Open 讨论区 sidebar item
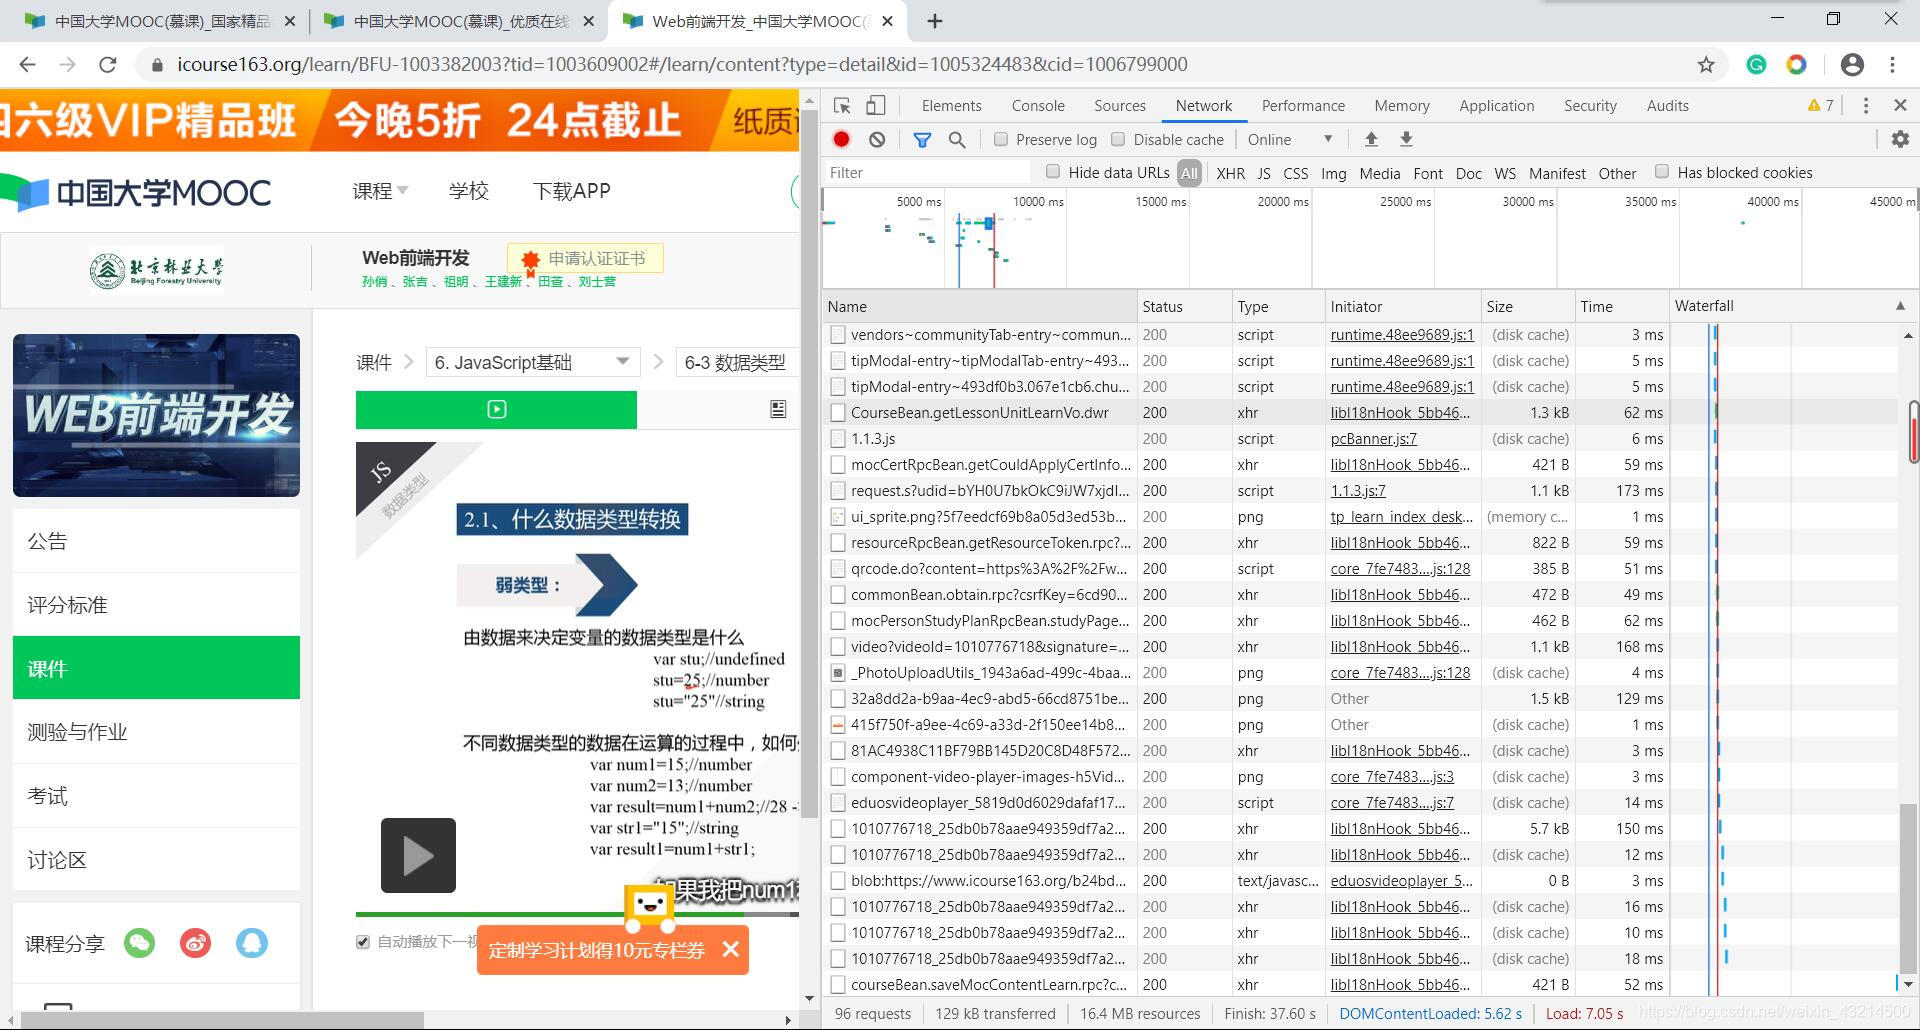The height and width of the screenshot is (1030, 1920). [x=156, y=860]
